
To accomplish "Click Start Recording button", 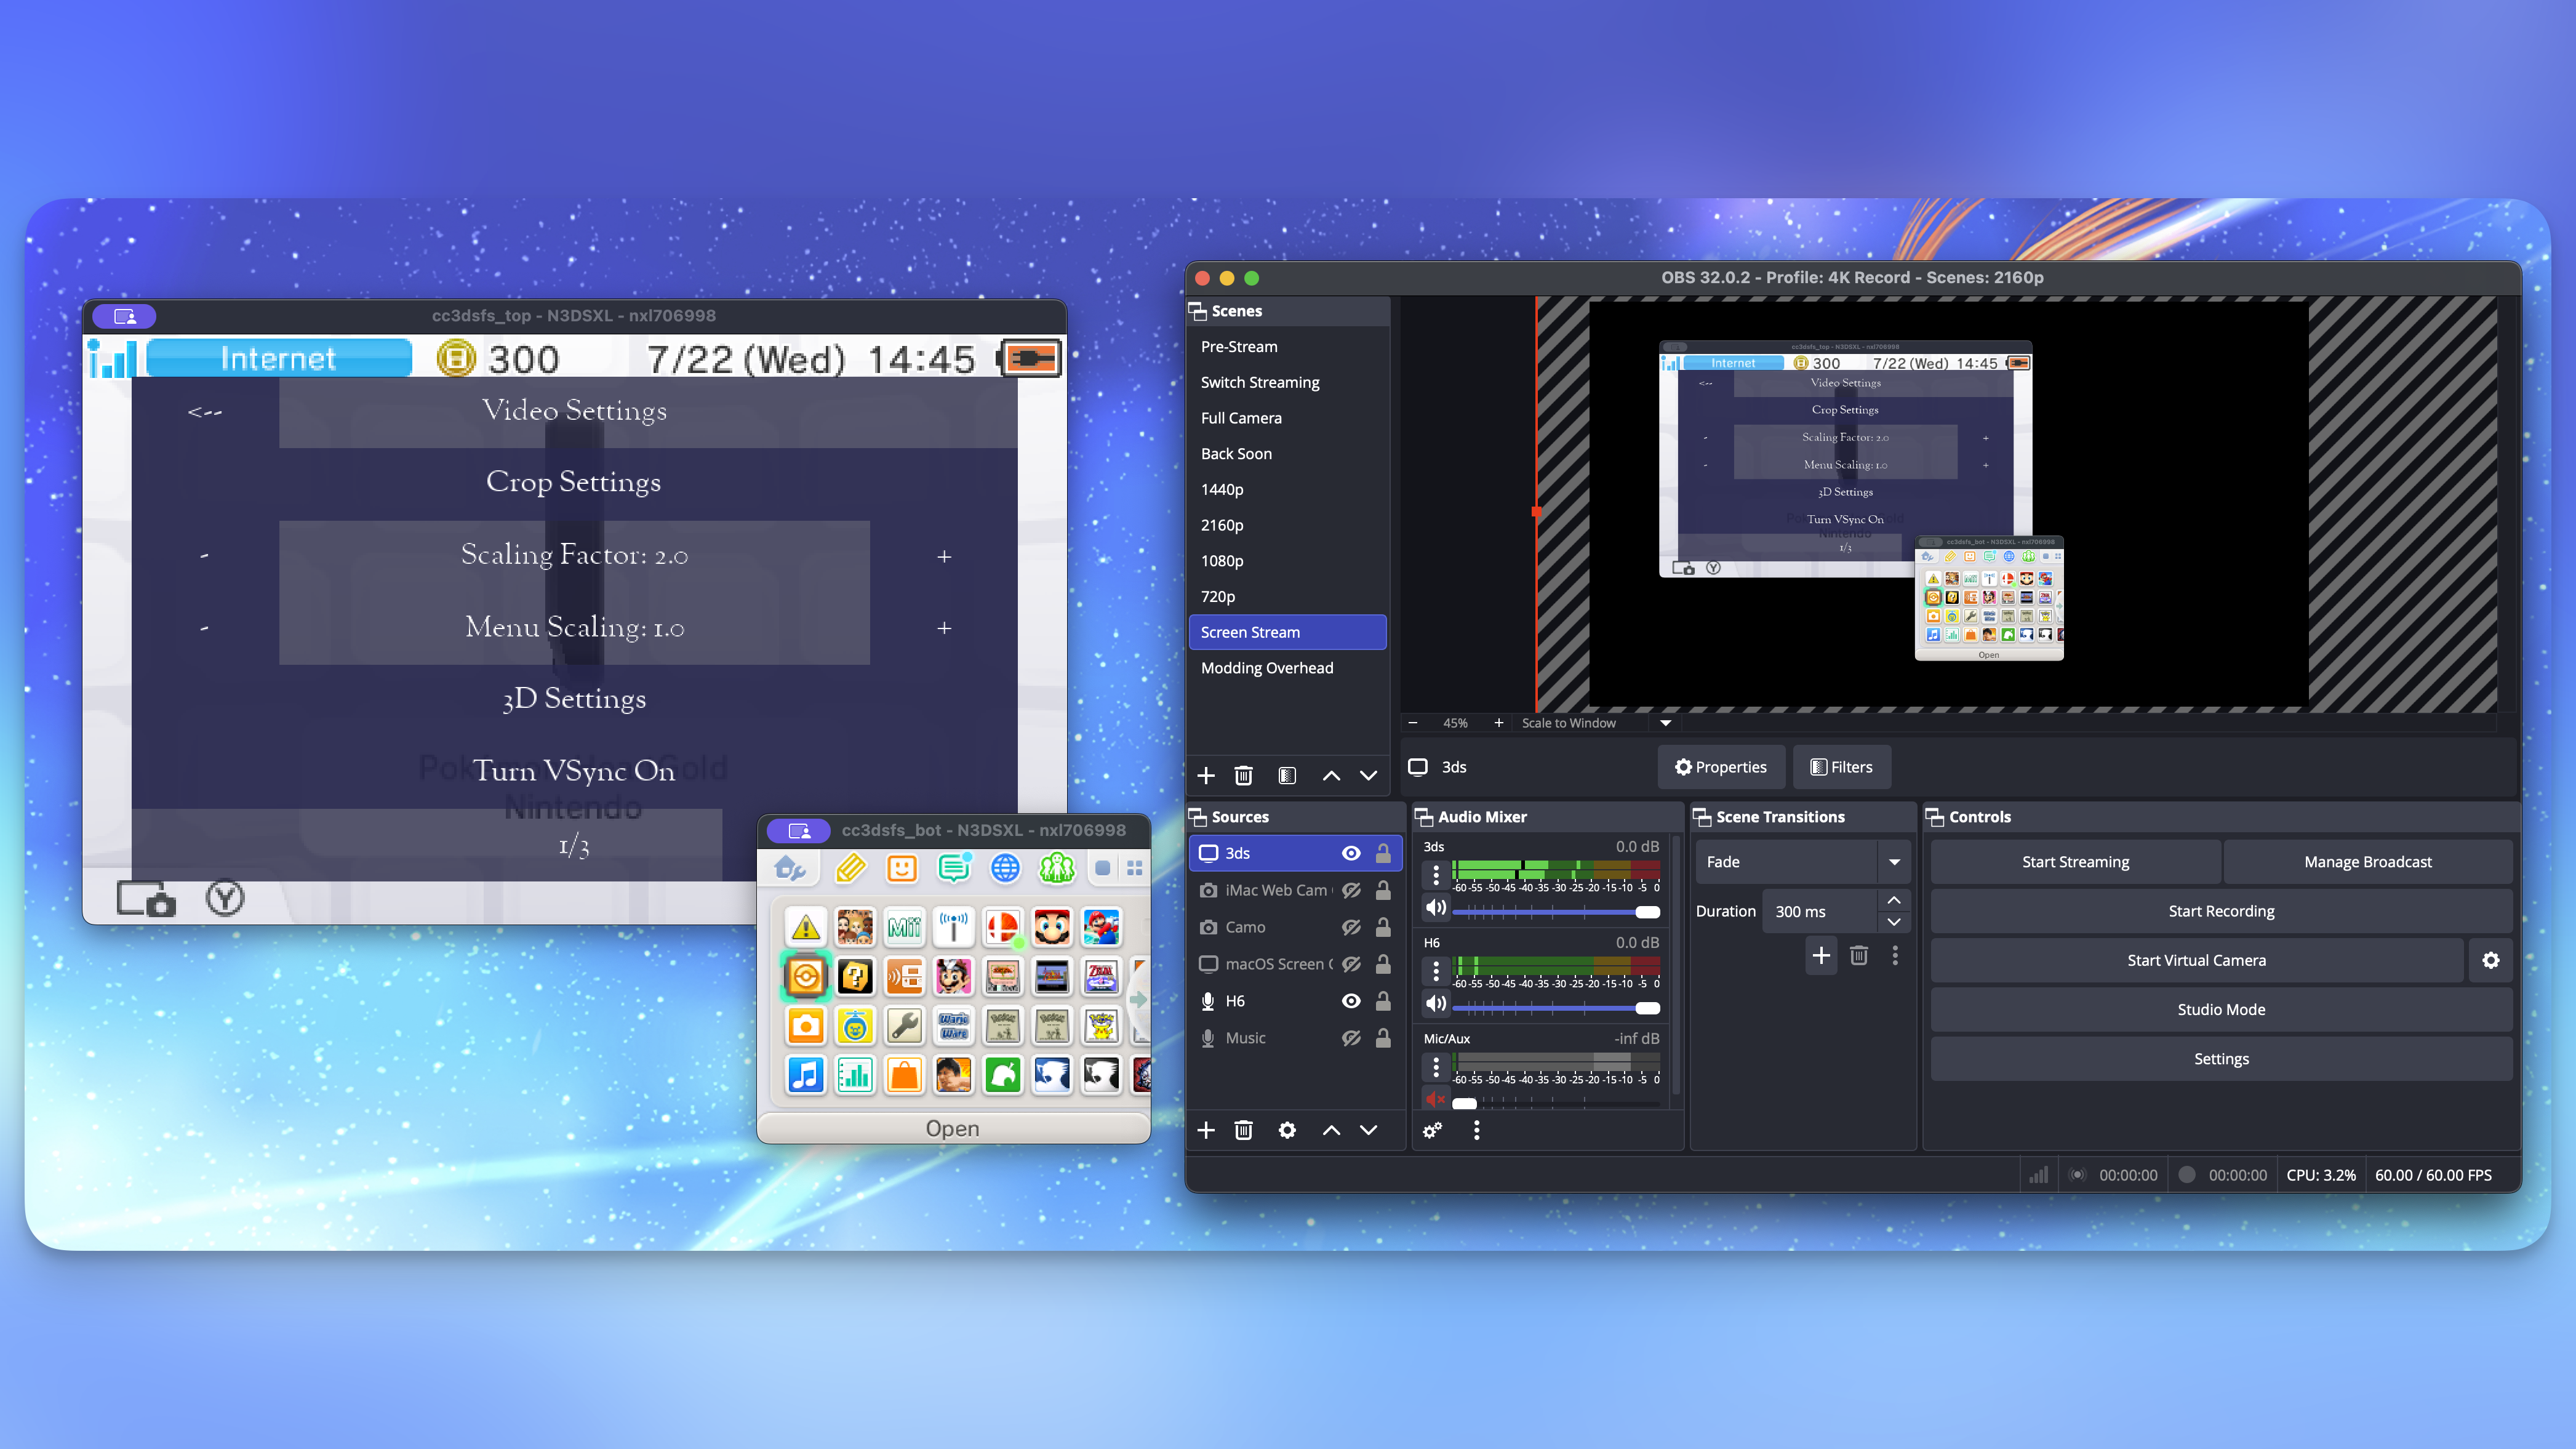I will 2221,911.
